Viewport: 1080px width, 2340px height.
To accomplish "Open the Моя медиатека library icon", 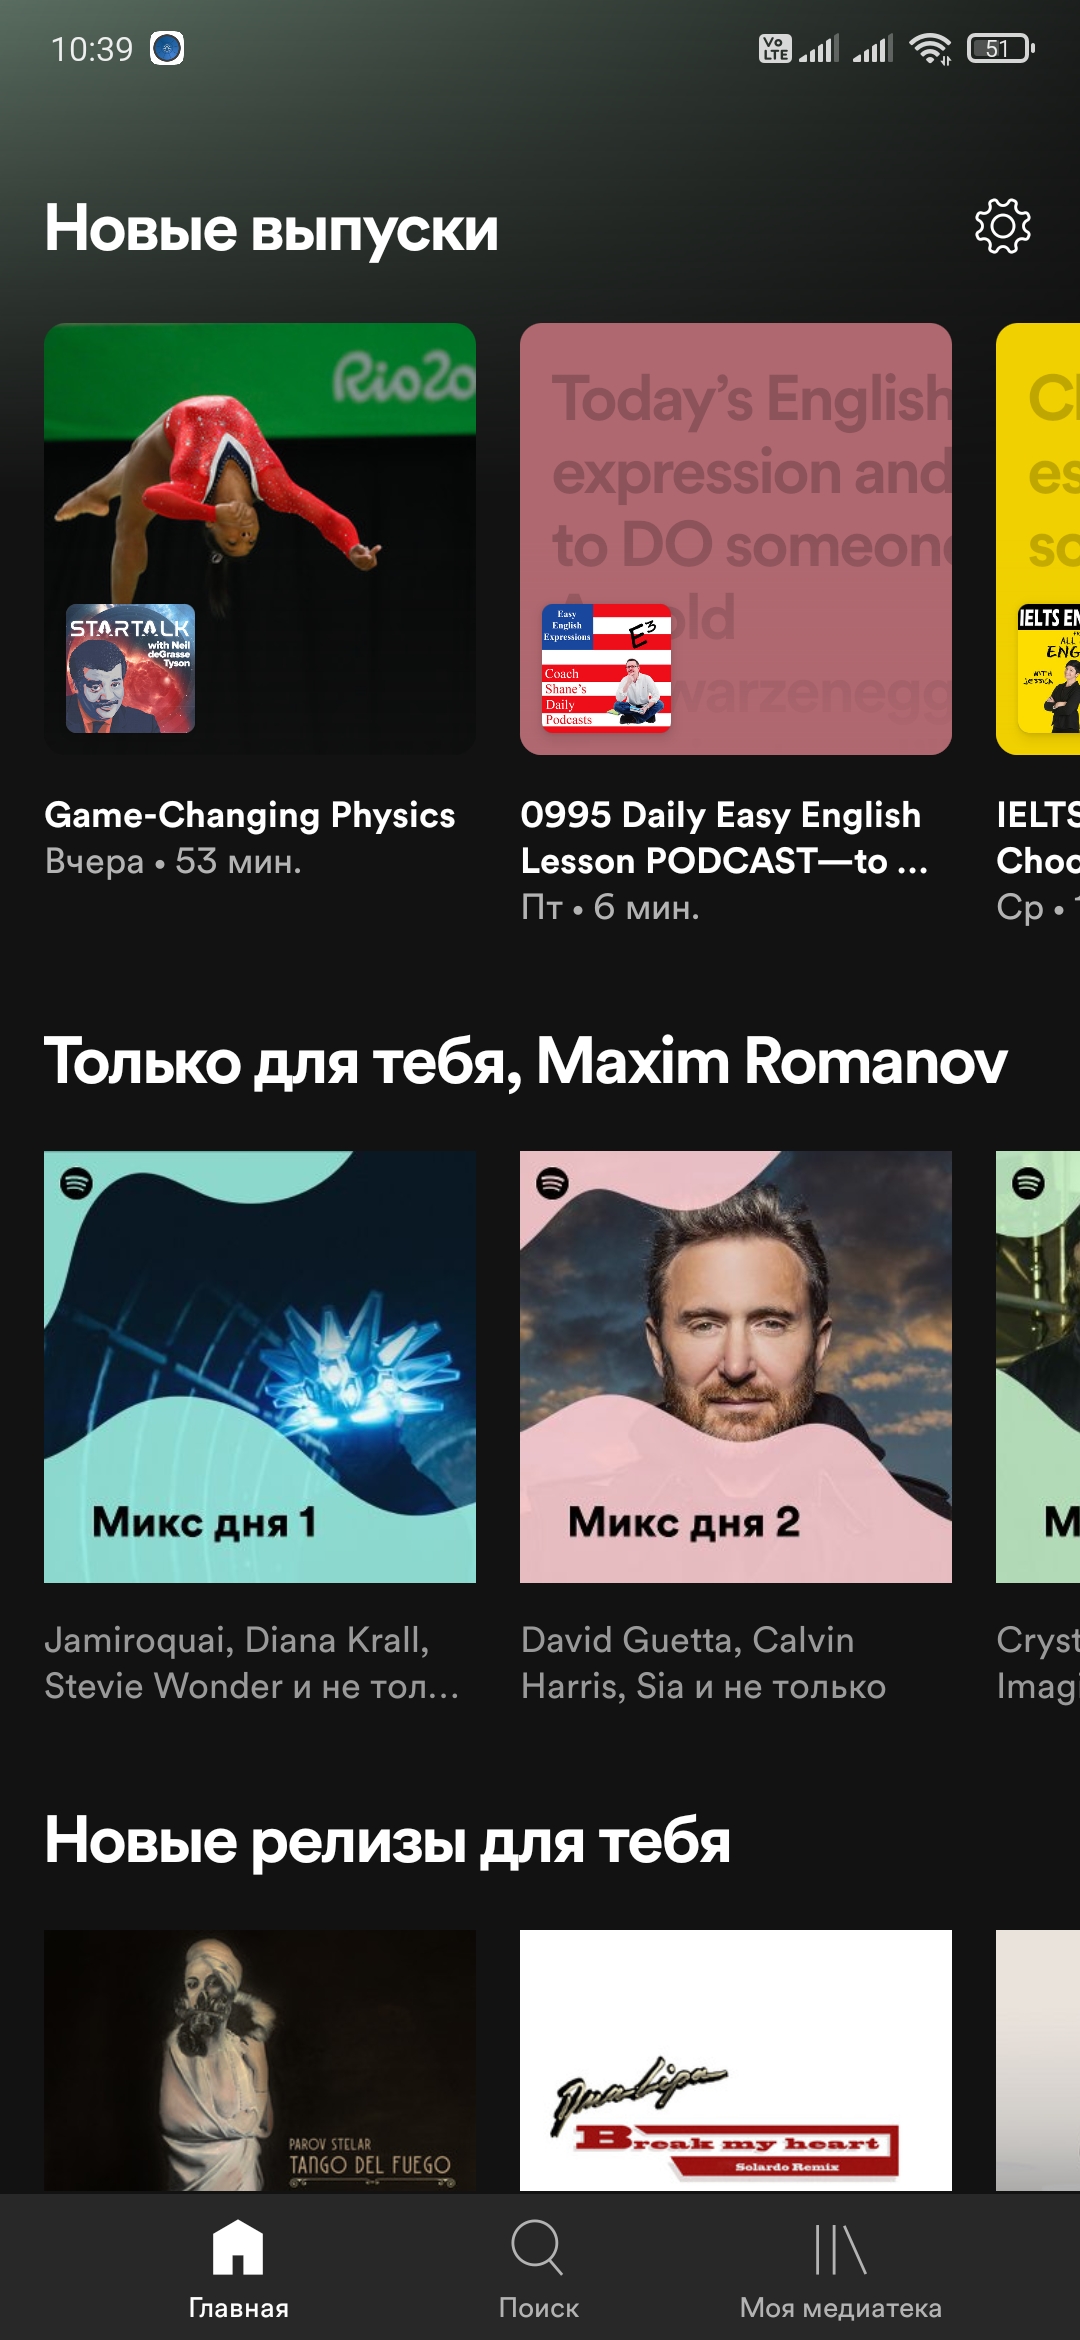I will click(840, 2249).
